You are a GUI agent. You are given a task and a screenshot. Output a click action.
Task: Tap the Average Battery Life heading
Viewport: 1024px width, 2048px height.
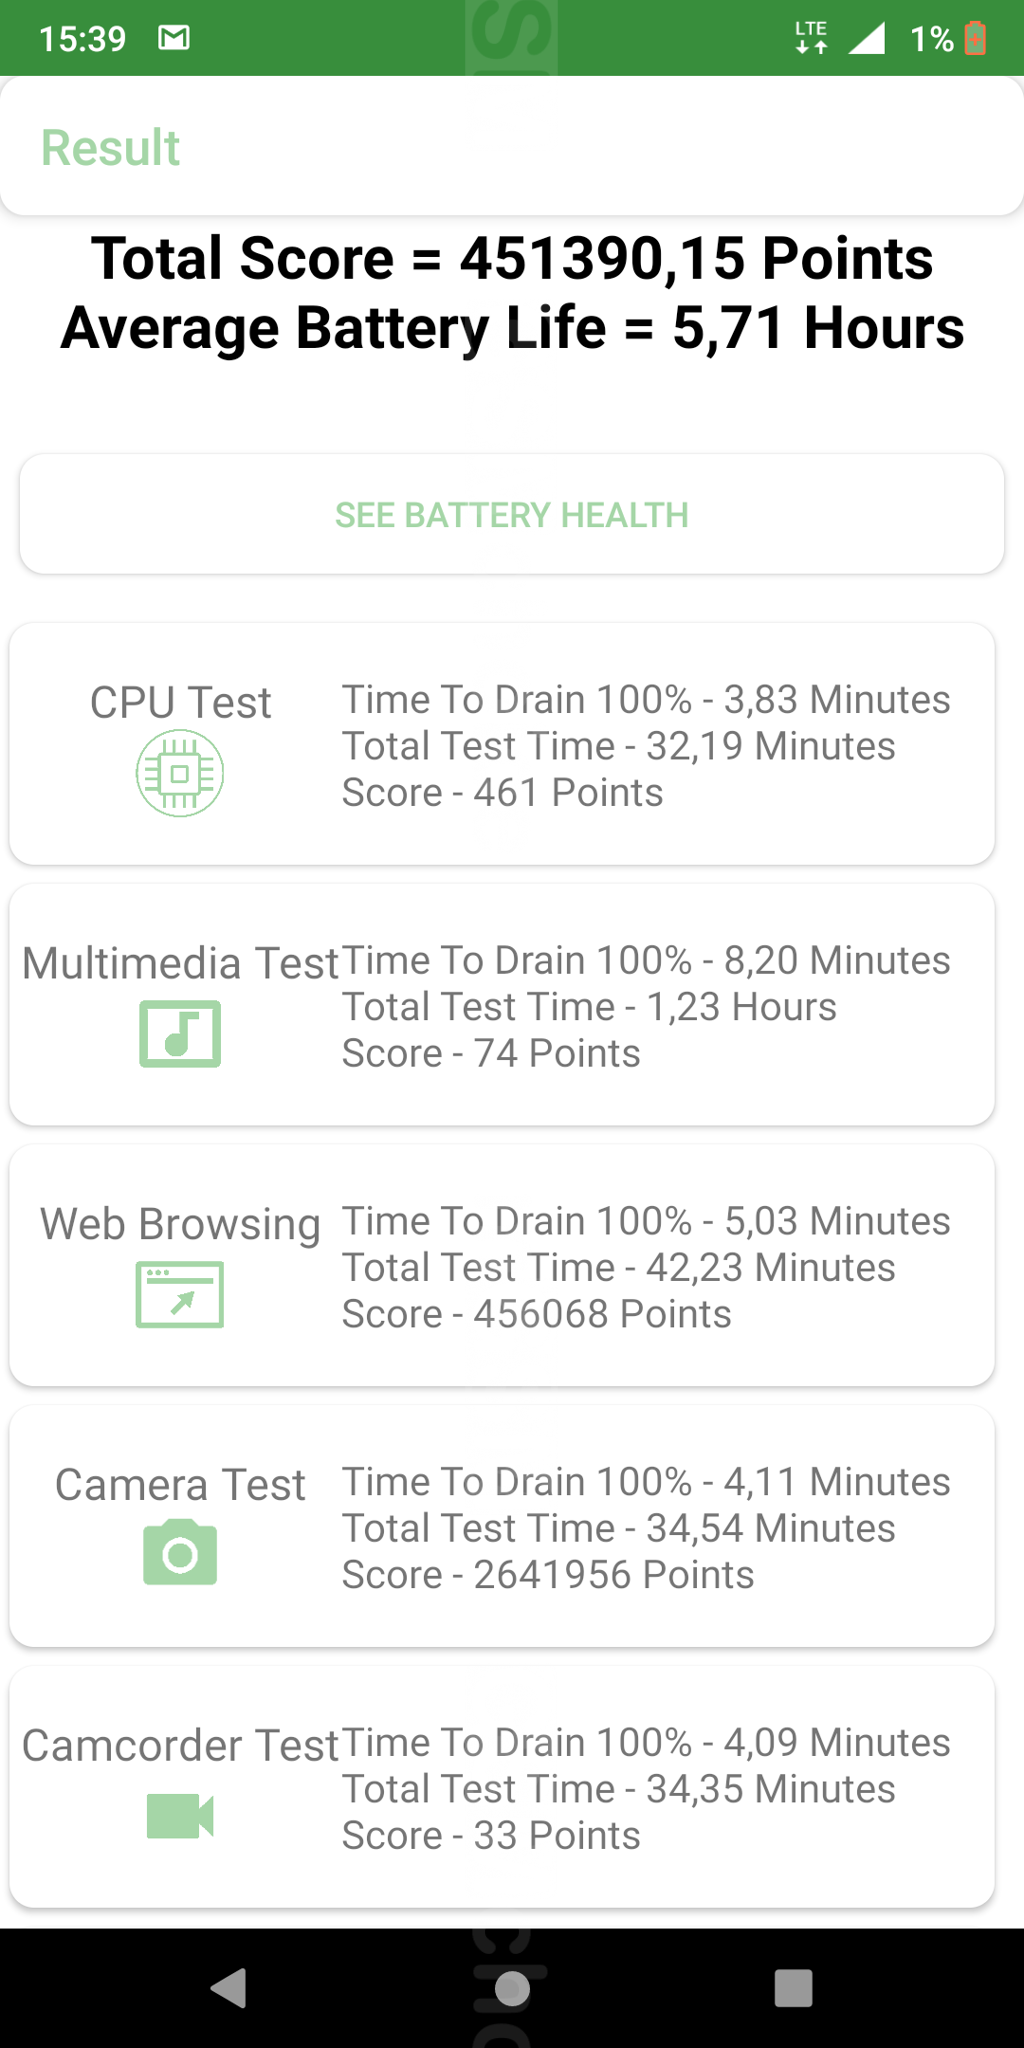coord(512,328)
